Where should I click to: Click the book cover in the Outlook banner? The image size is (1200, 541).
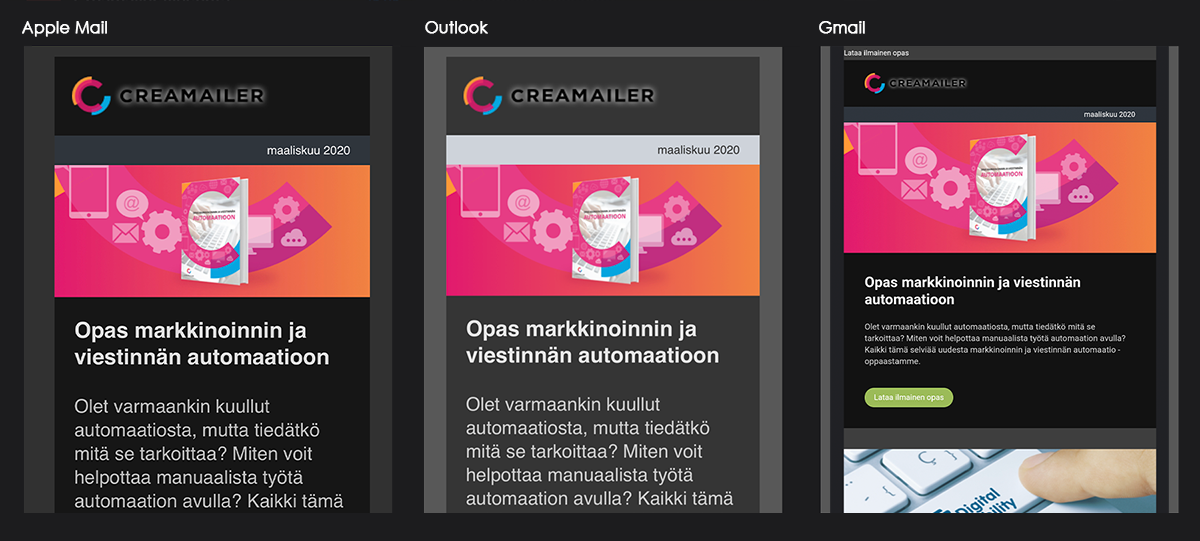click(606, 231)
